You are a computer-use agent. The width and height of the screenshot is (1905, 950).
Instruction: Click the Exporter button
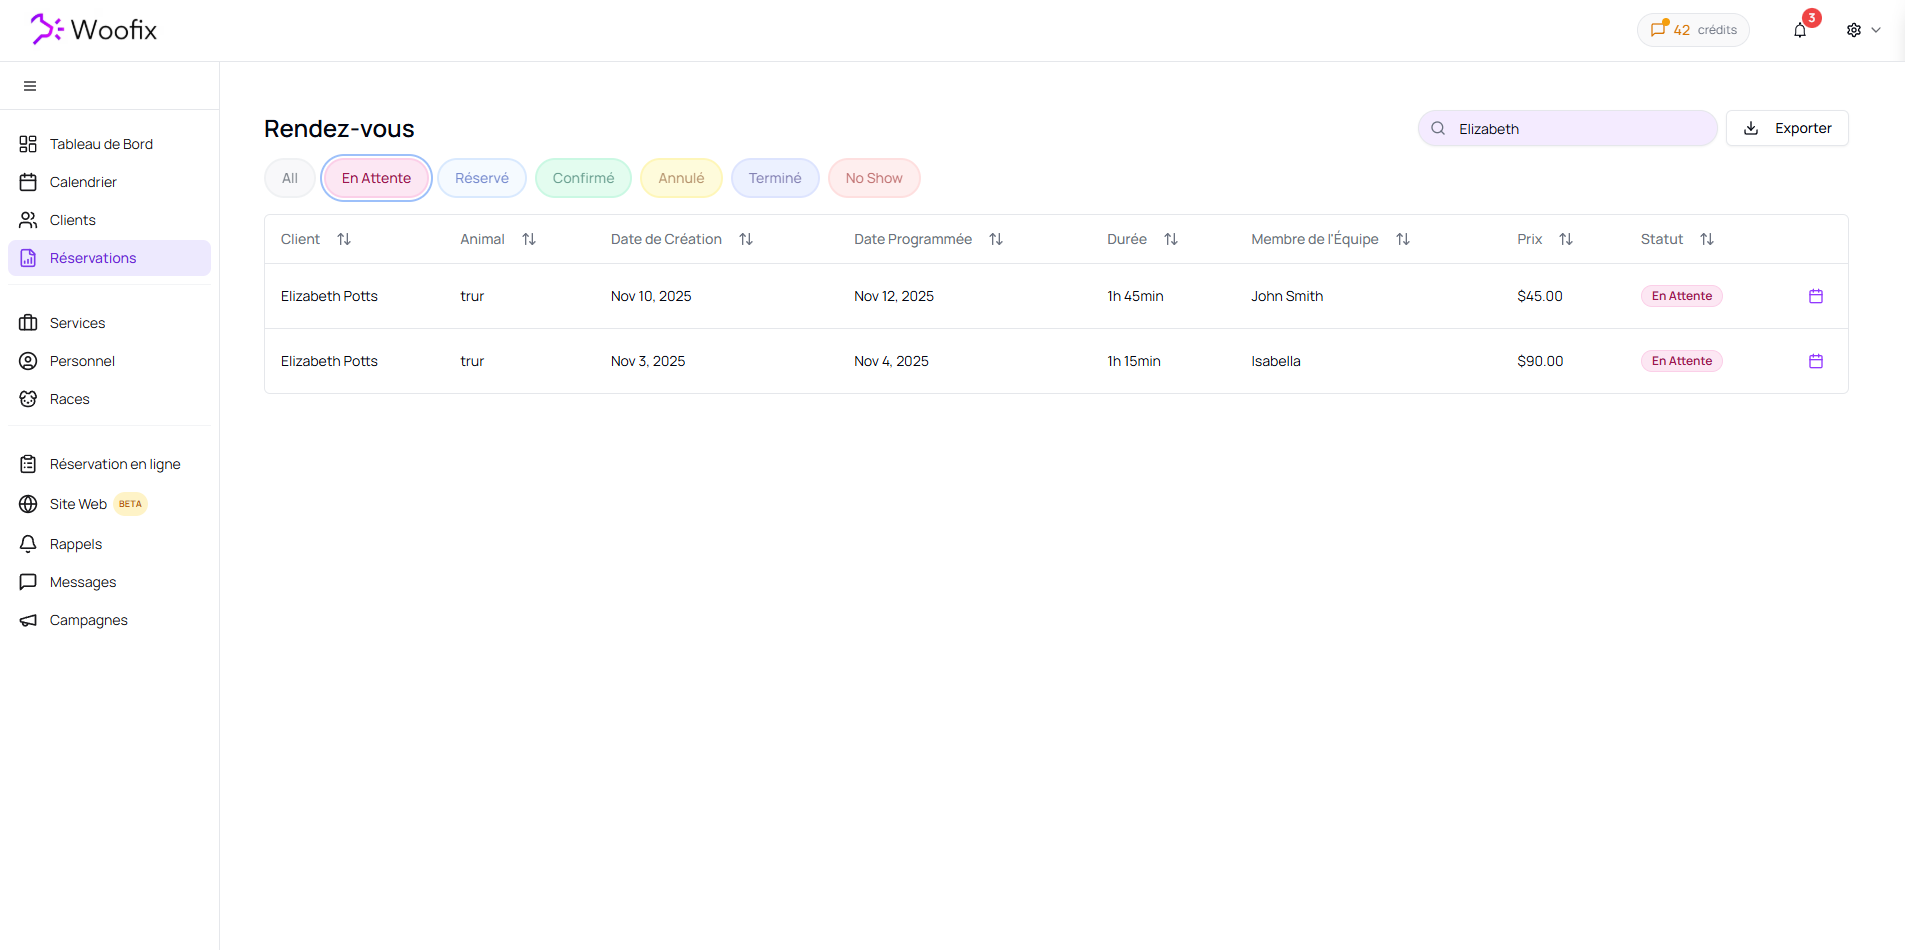pyautogui.click(x=1787, y=128)
